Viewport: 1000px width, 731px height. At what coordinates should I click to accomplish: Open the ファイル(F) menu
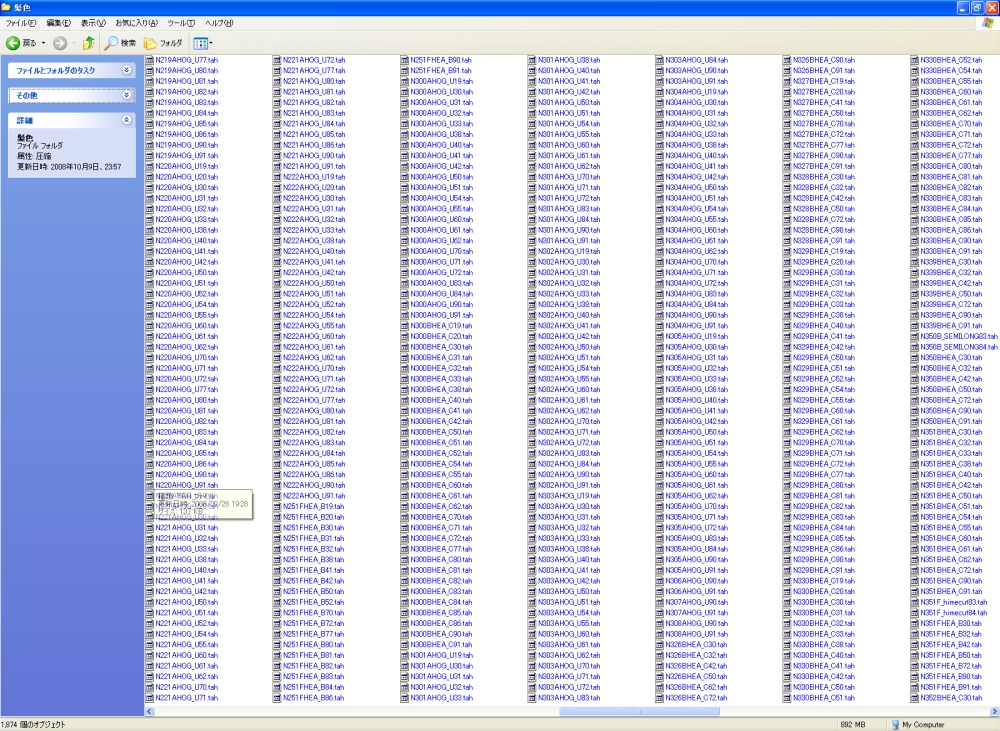pyautogui.click(x=20, y=22)
